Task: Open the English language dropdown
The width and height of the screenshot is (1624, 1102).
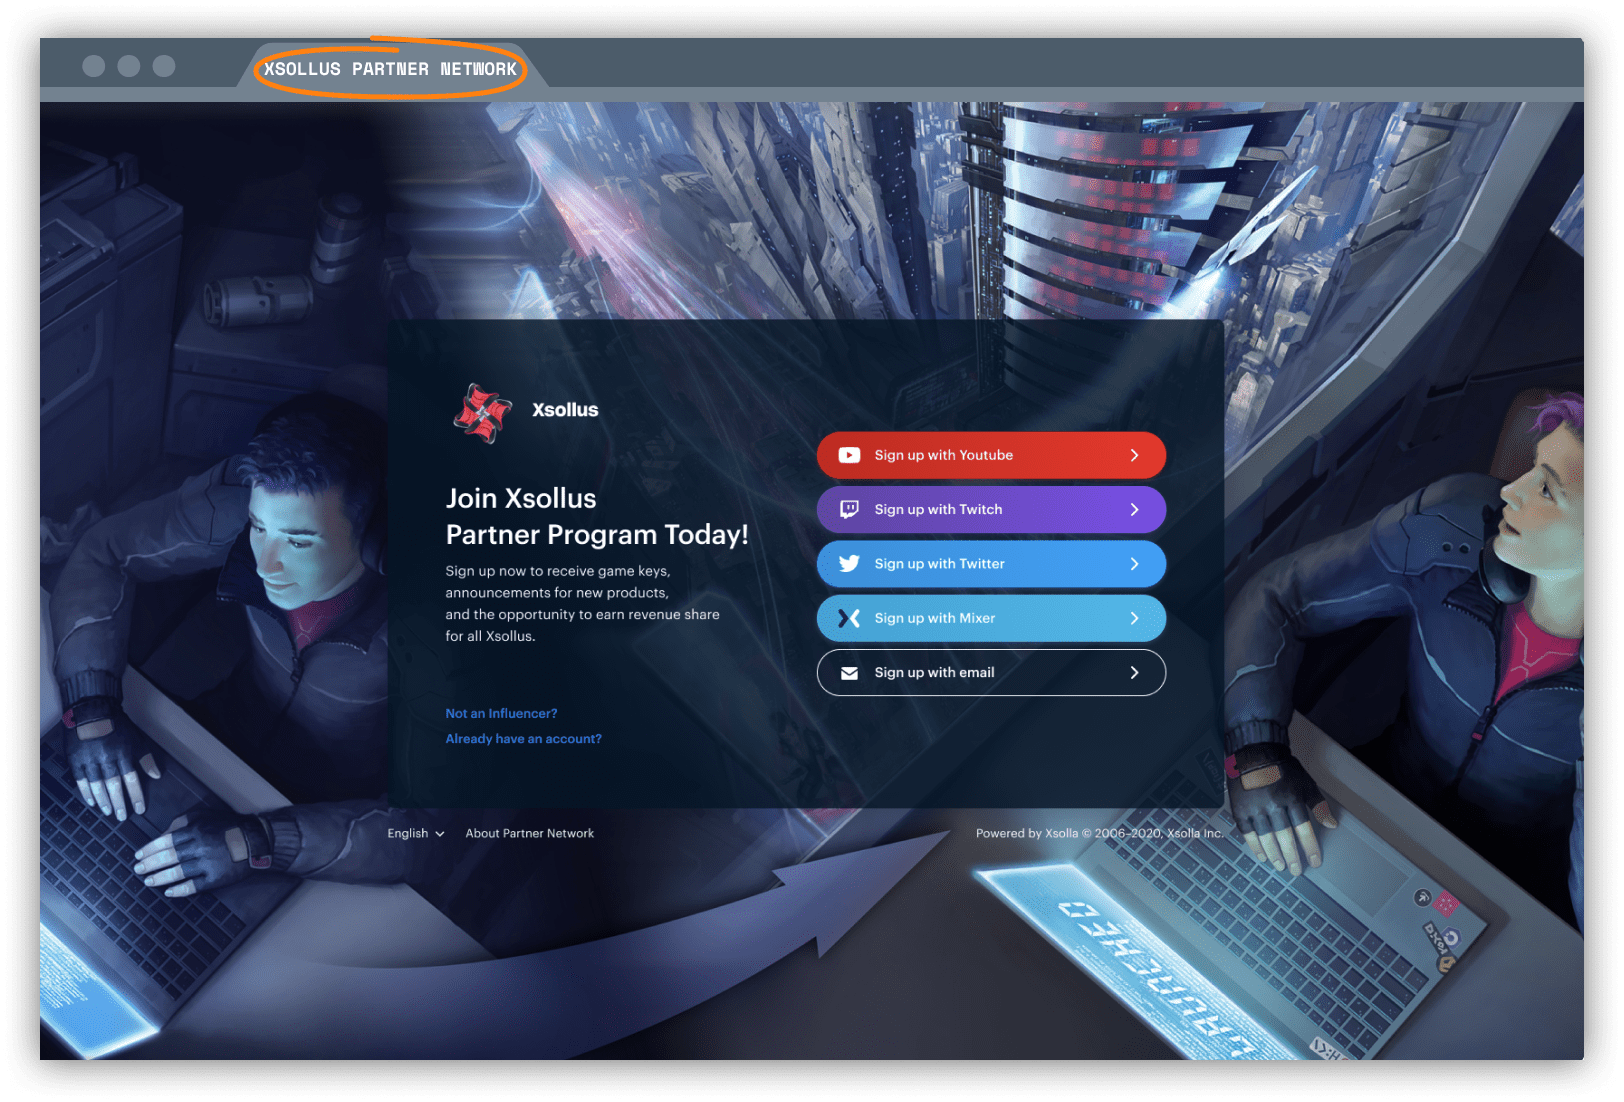Action: 408,833
